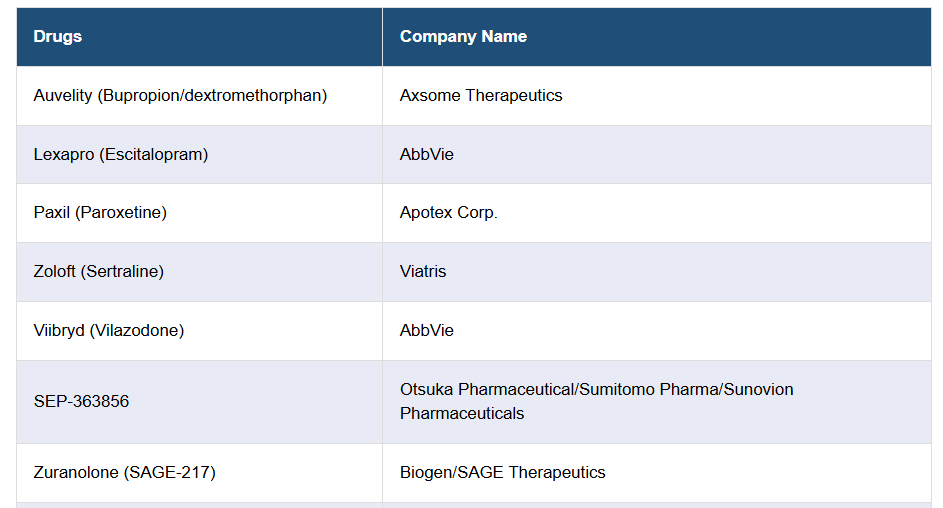943x508 pixels.
Task: Click the word Lexapro
Action: tap(63, 155)
